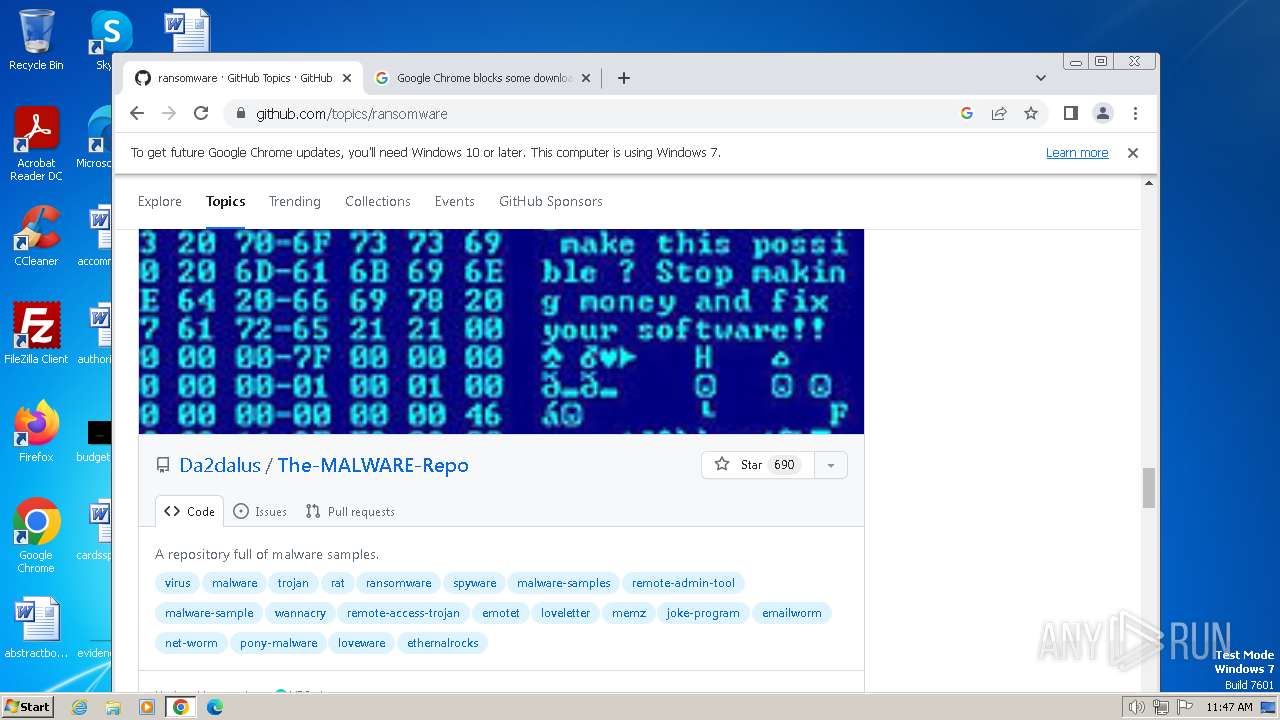Image resolution: width=1280 pixels, height=720 pixels.
Task: Click the address bar URL field
Action: point(600,113)
